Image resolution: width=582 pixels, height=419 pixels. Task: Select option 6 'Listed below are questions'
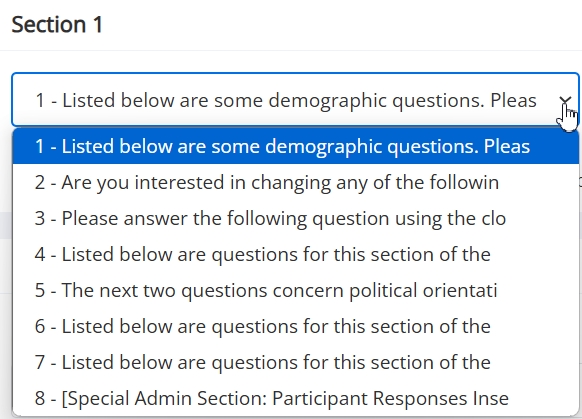[x=295, y=326]
